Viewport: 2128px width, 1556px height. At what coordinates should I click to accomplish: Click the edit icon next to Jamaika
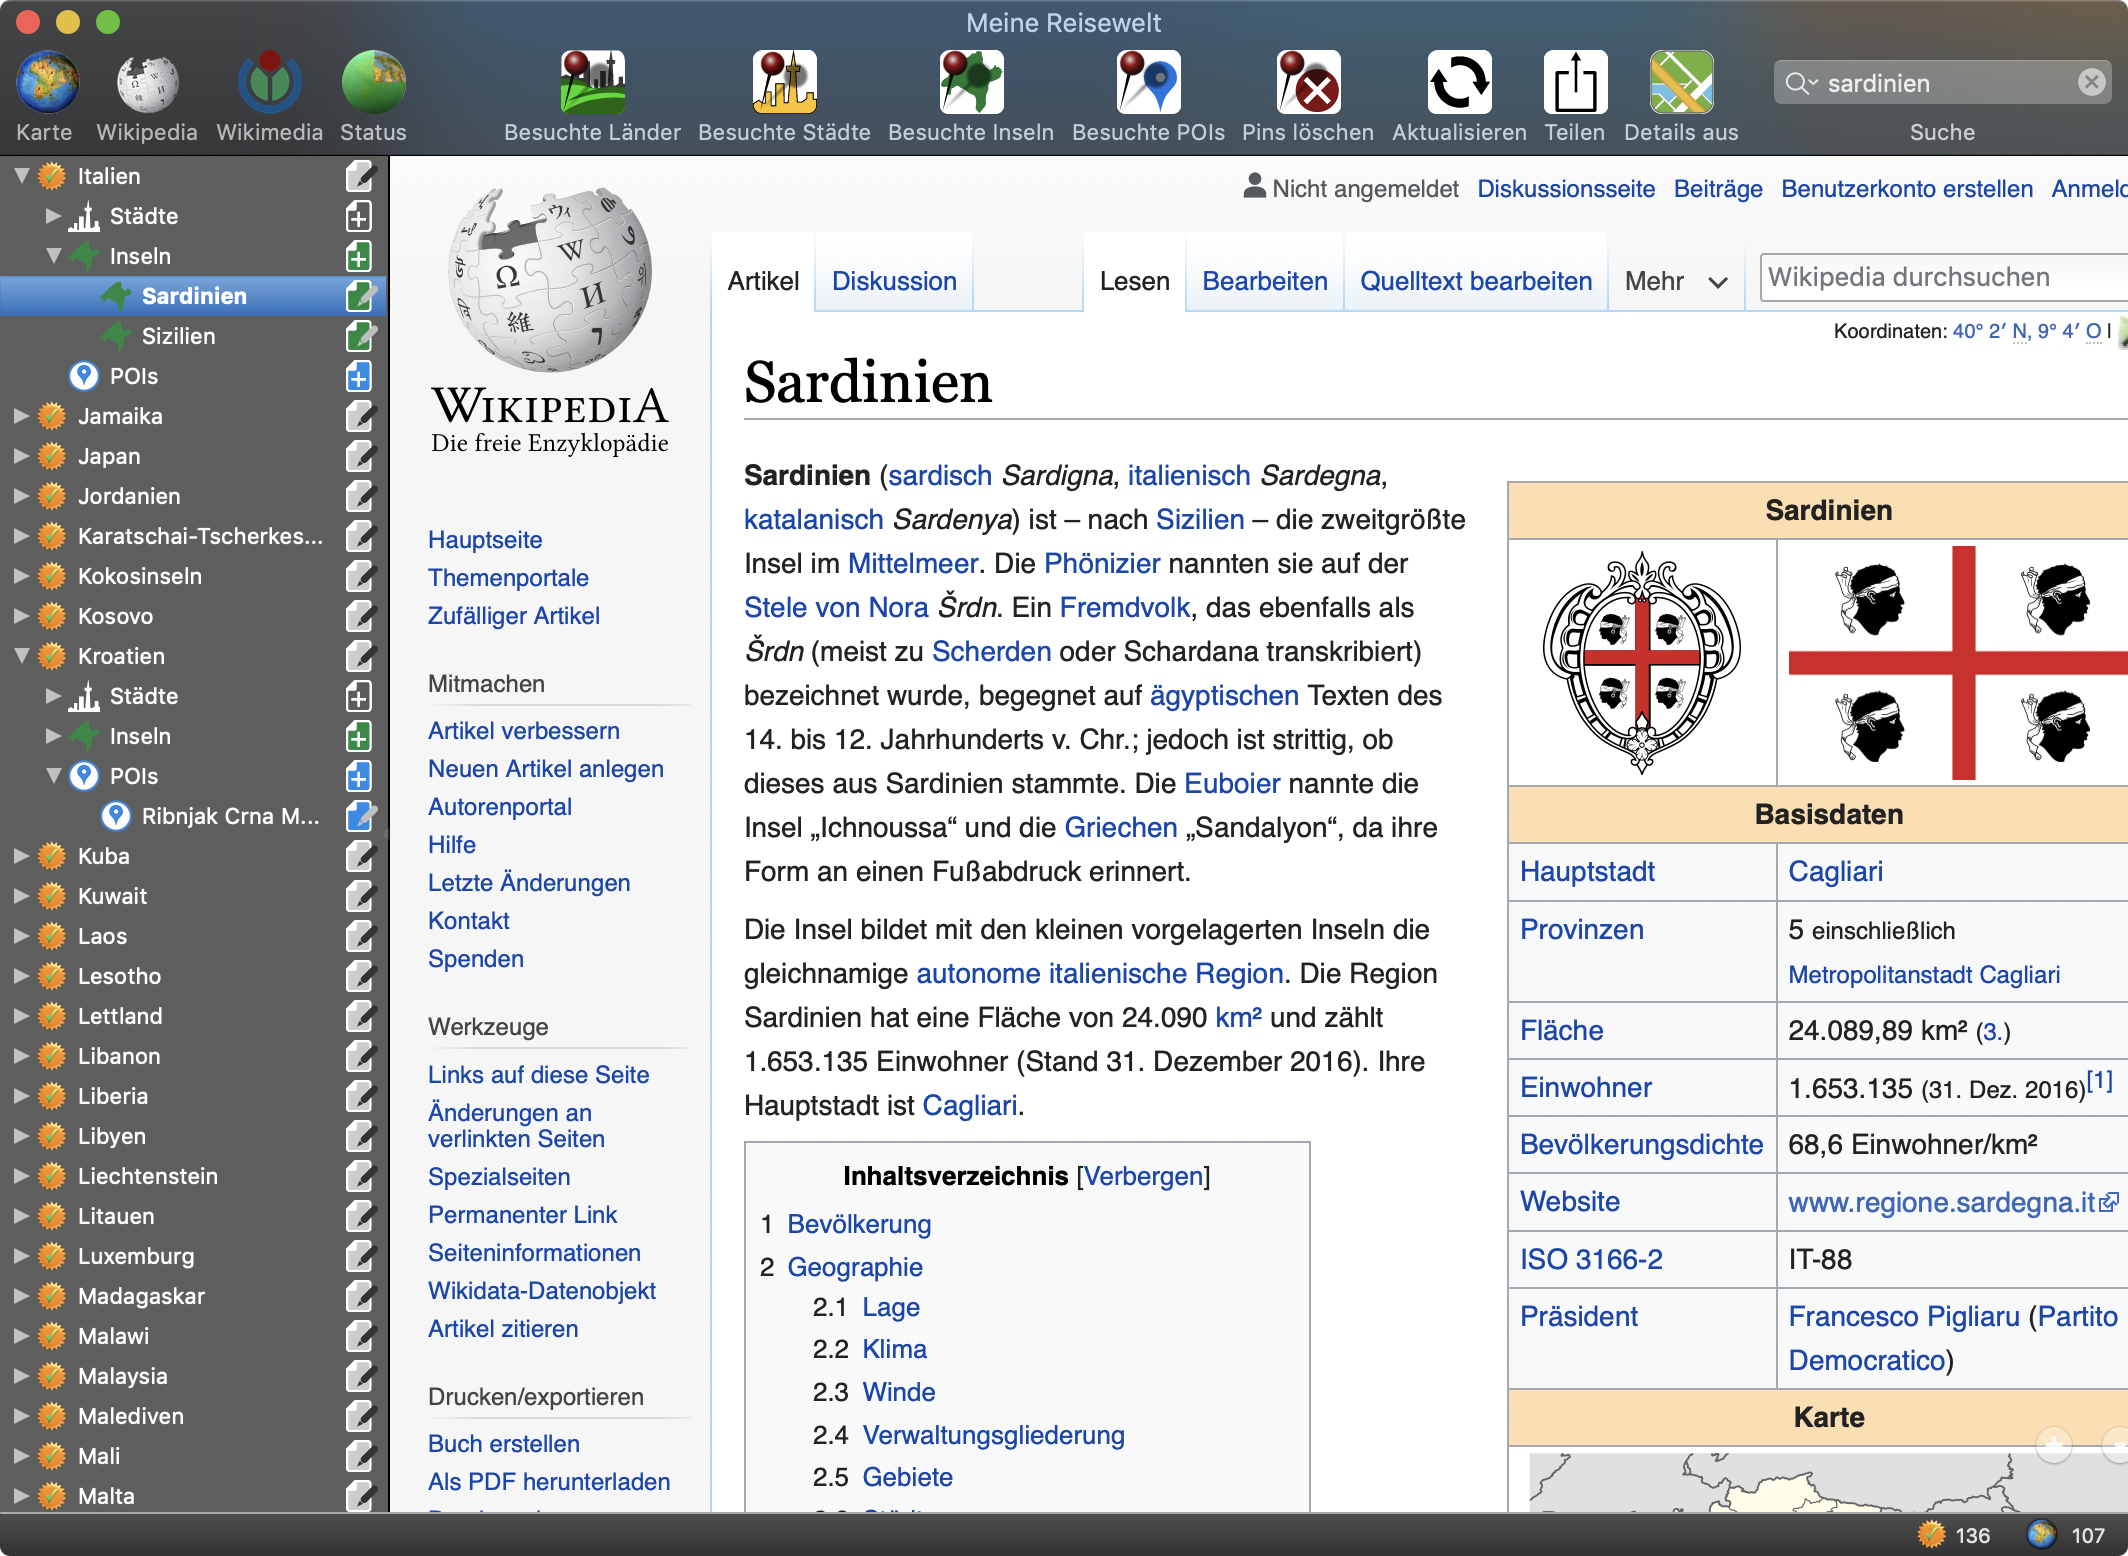[359, 417]
